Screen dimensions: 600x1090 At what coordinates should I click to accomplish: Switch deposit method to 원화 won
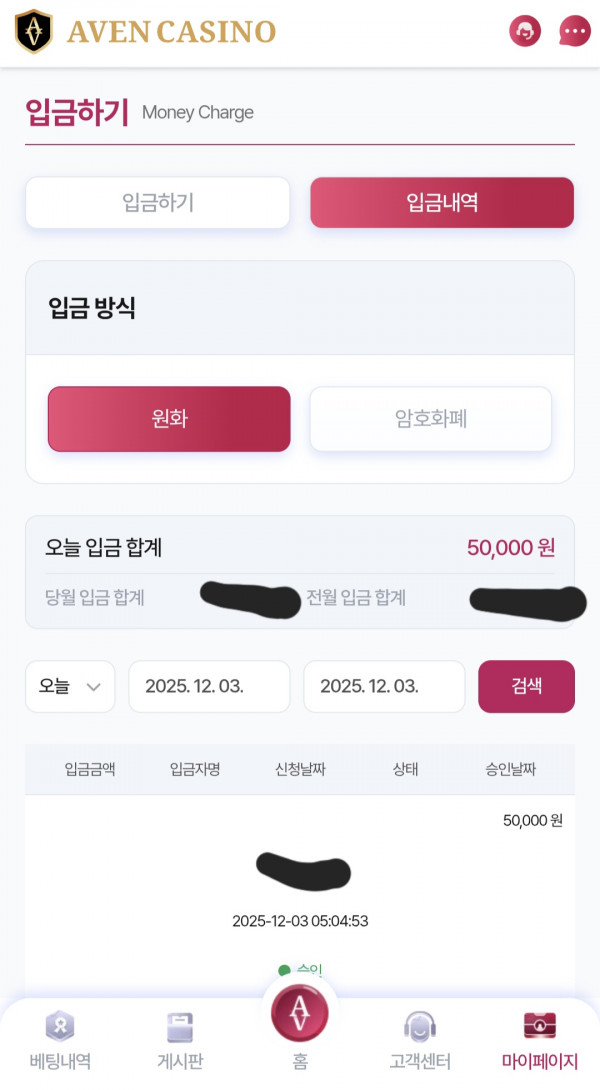pos(168,419)
